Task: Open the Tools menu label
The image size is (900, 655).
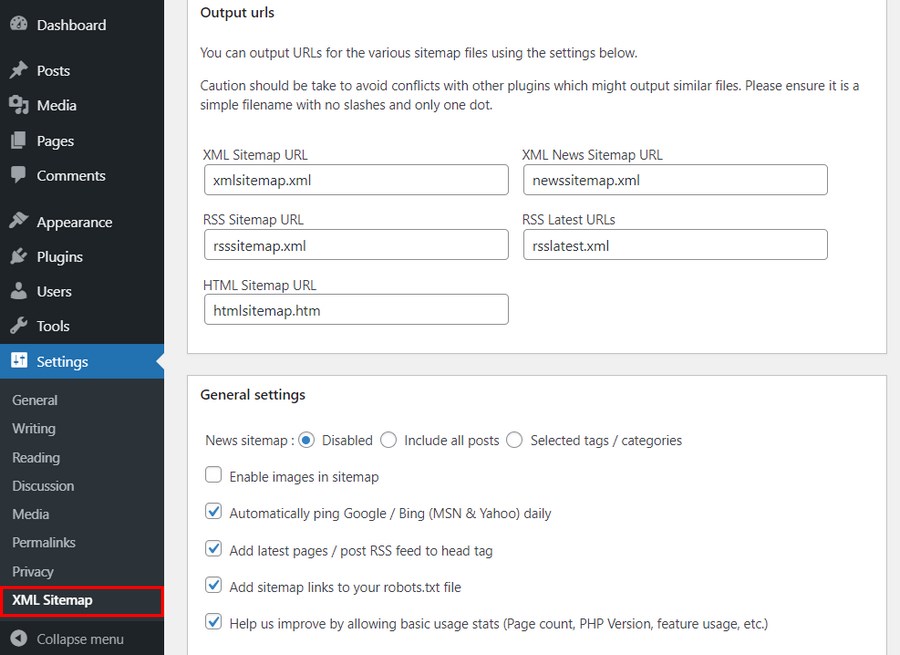Action: point(53,326)
